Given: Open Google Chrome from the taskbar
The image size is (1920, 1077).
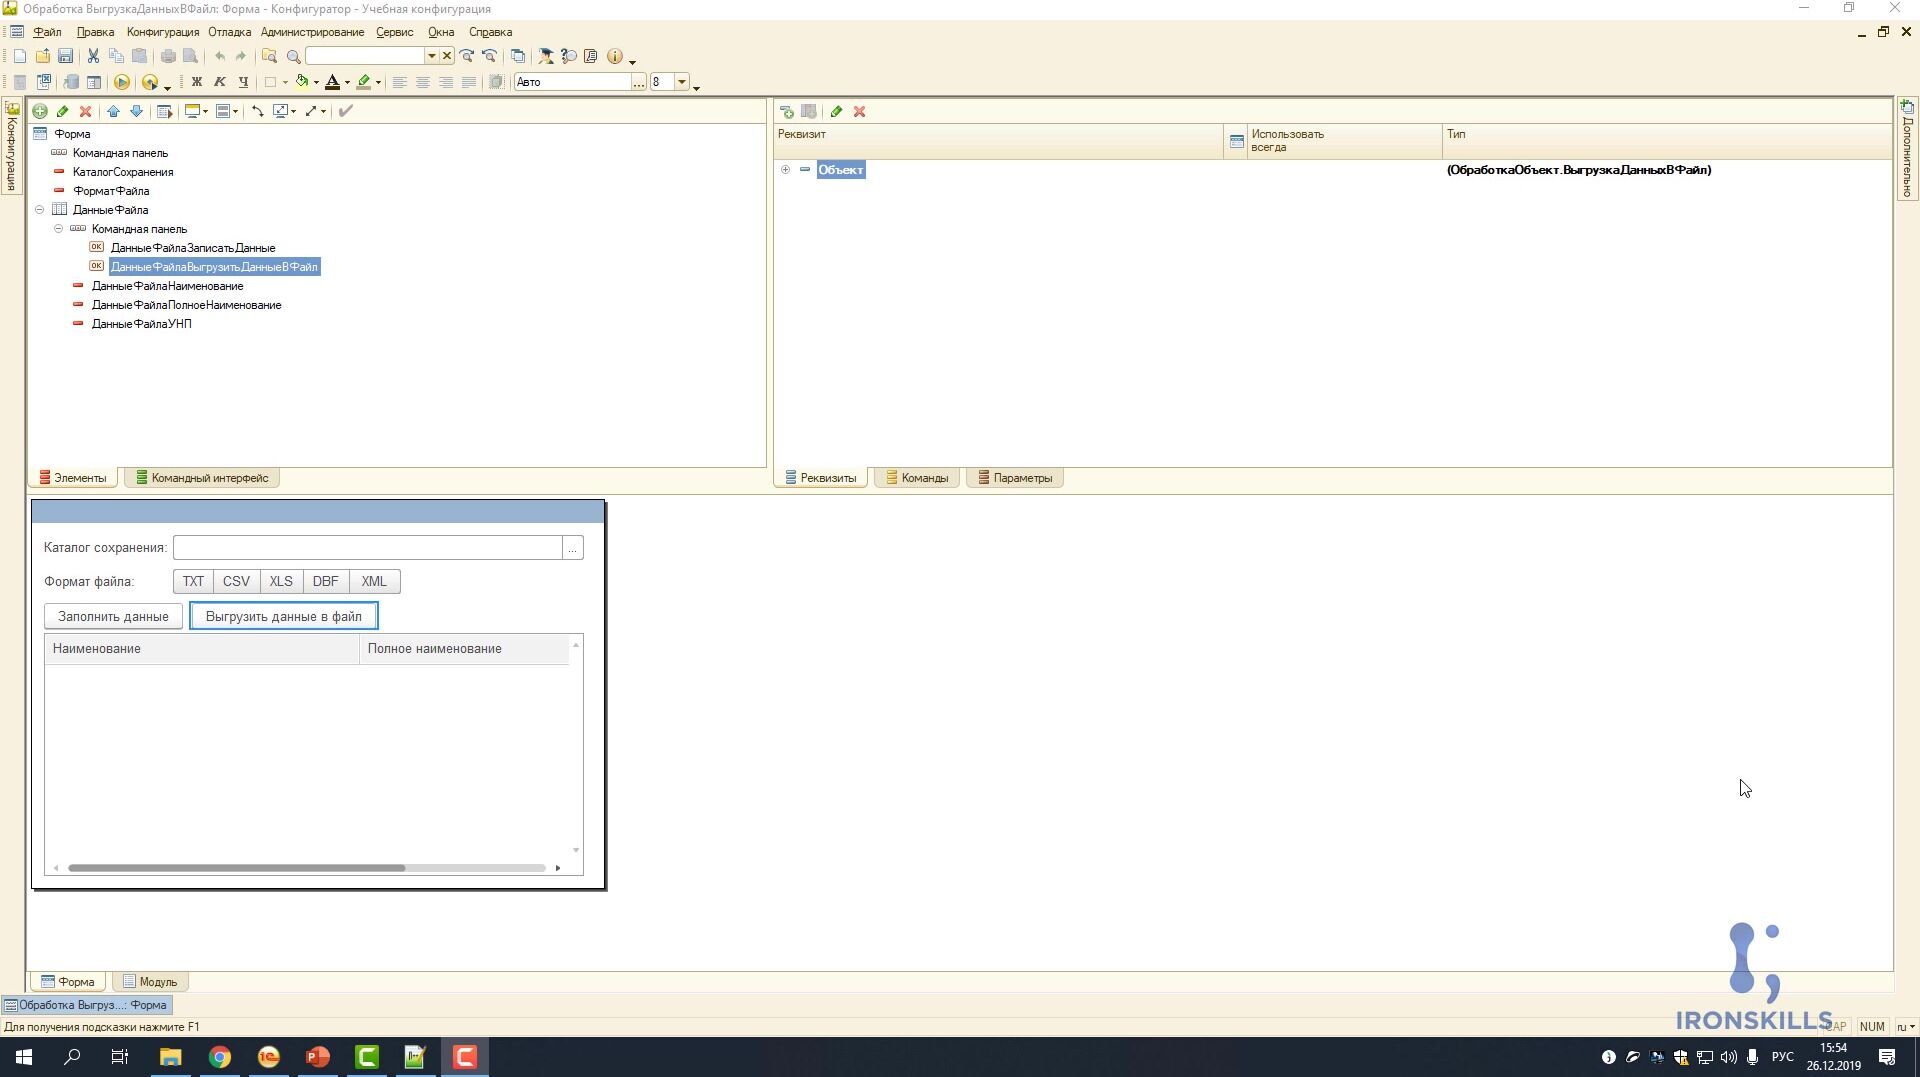Looking at the screenshot, I should [x=219, y=1057].
